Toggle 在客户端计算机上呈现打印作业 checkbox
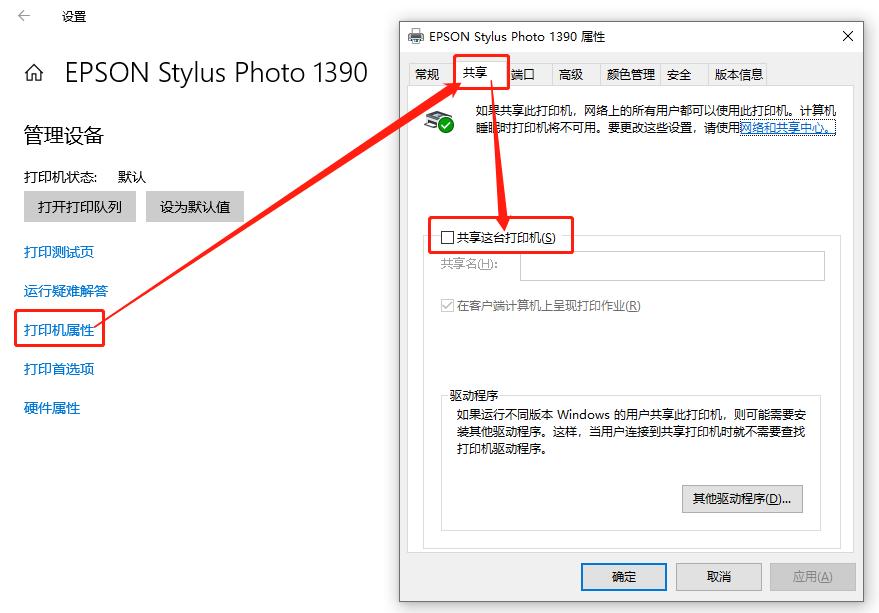The height and width of the screenshot is (613, 879). [448, 306]
